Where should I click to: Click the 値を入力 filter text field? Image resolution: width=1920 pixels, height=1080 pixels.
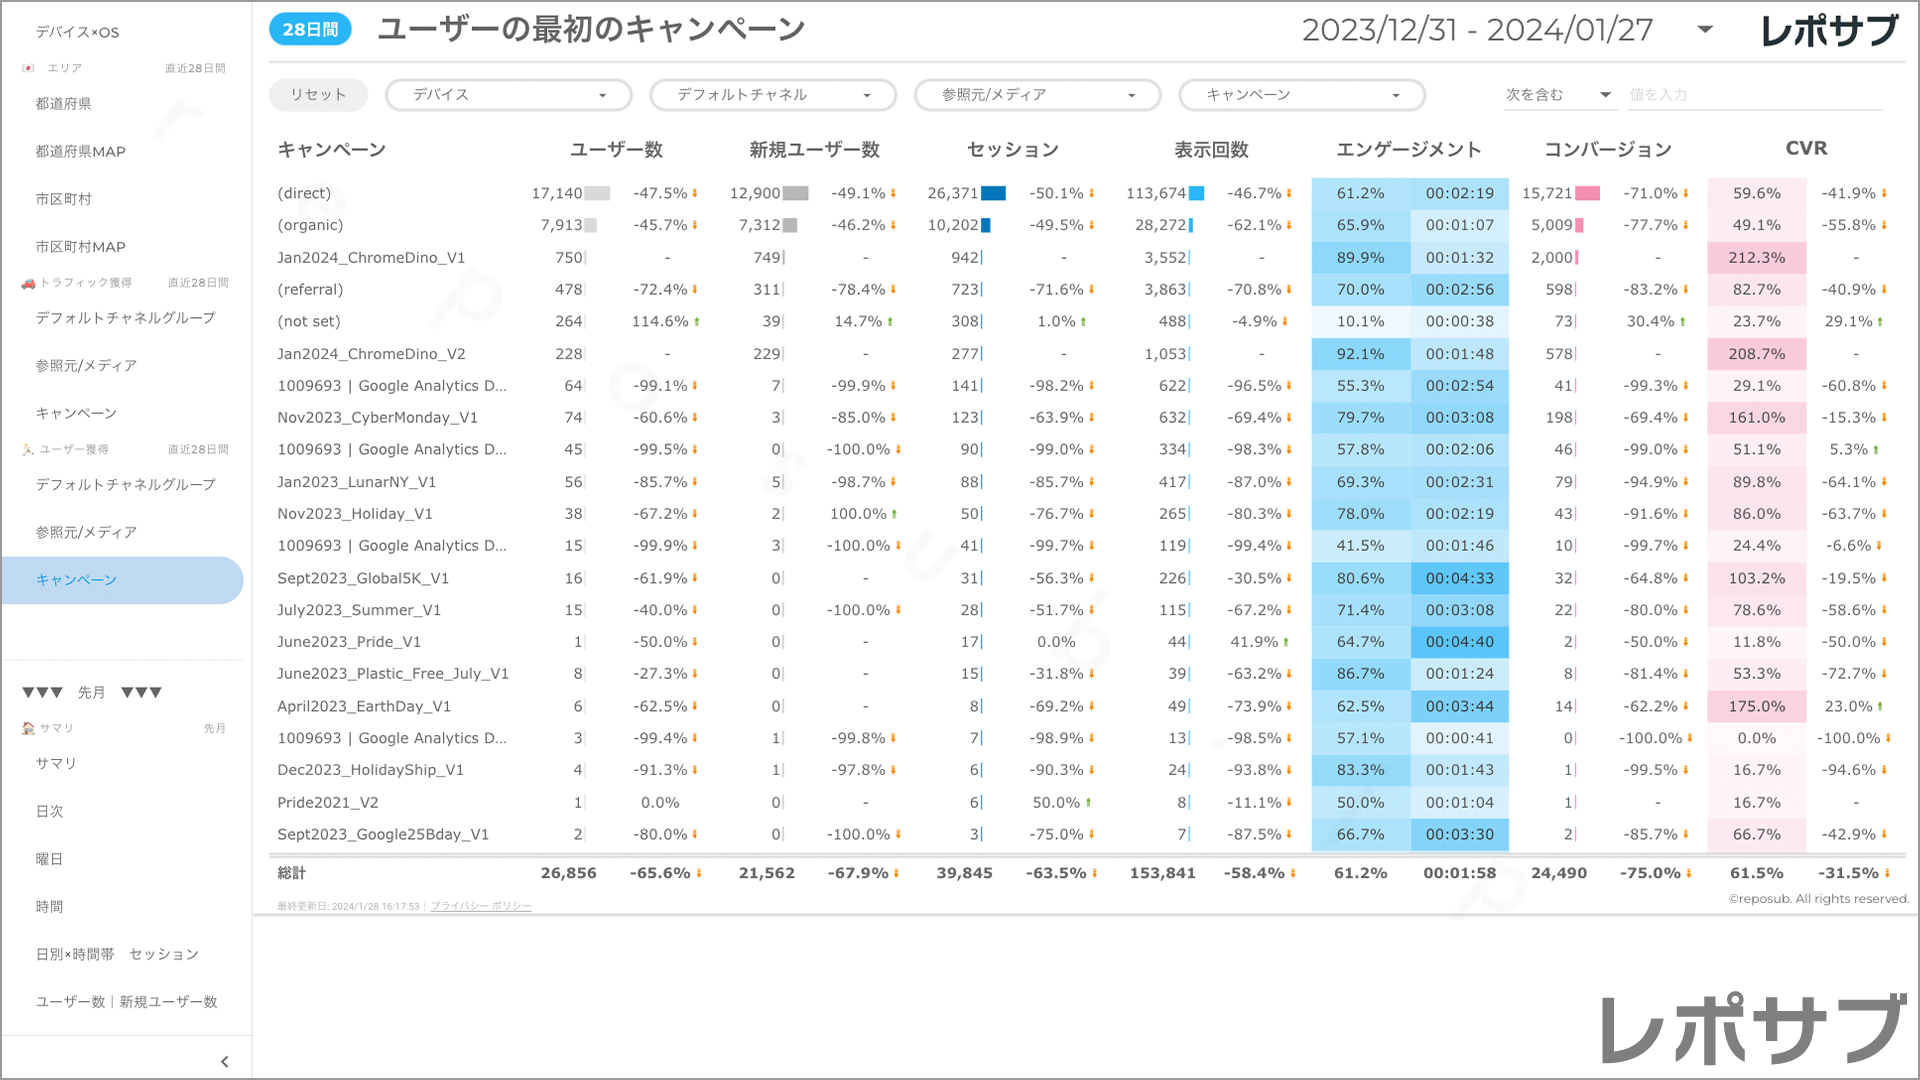click(1754, 95)
